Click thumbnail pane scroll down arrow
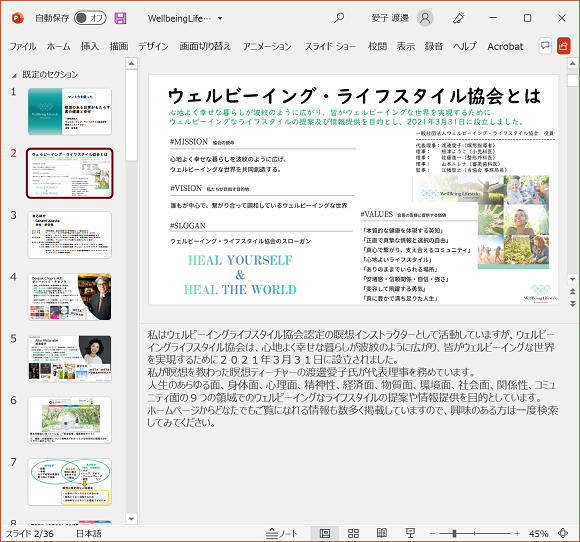580x542 pixels. 131,519
